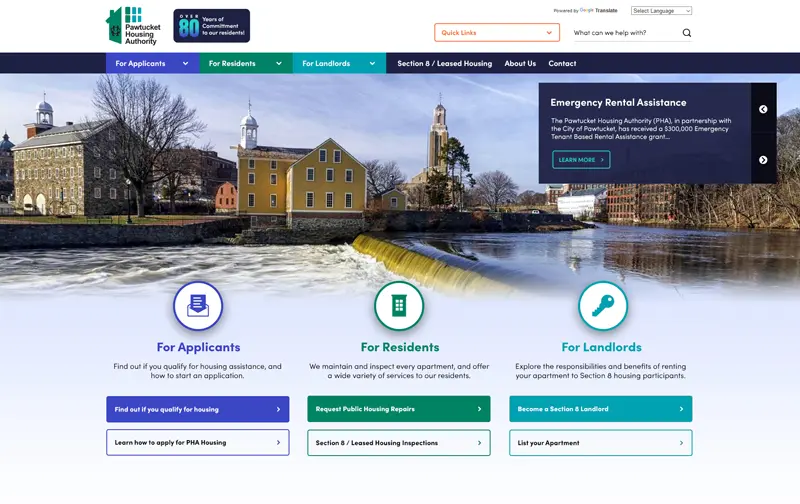Click the For Landlords key circle icon
Viewport: 800px width, 504px height.
pyautogui.click(x=603, y=306)
